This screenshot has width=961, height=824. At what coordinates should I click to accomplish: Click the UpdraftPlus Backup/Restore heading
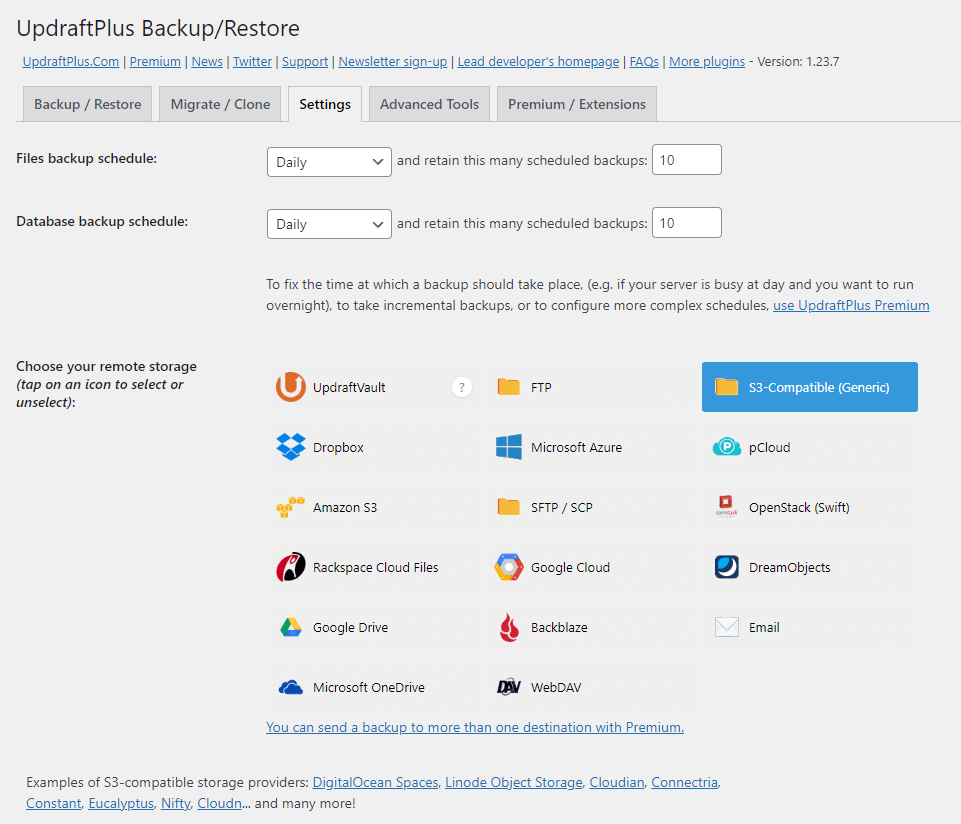tap(158, 28)
